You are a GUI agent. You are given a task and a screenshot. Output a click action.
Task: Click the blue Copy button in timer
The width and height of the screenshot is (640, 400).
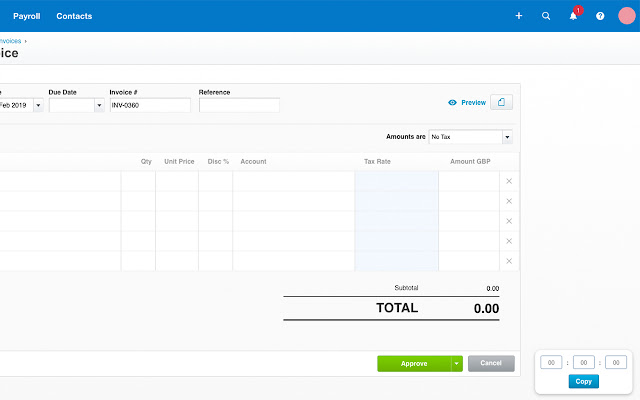tap(584, 381)
